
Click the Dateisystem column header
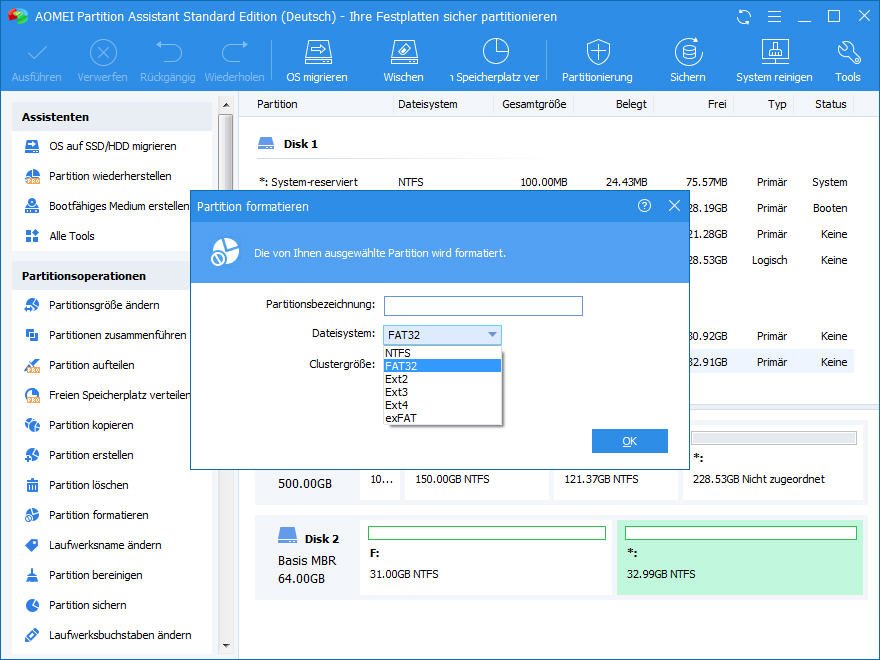click(x=428, y=104)
